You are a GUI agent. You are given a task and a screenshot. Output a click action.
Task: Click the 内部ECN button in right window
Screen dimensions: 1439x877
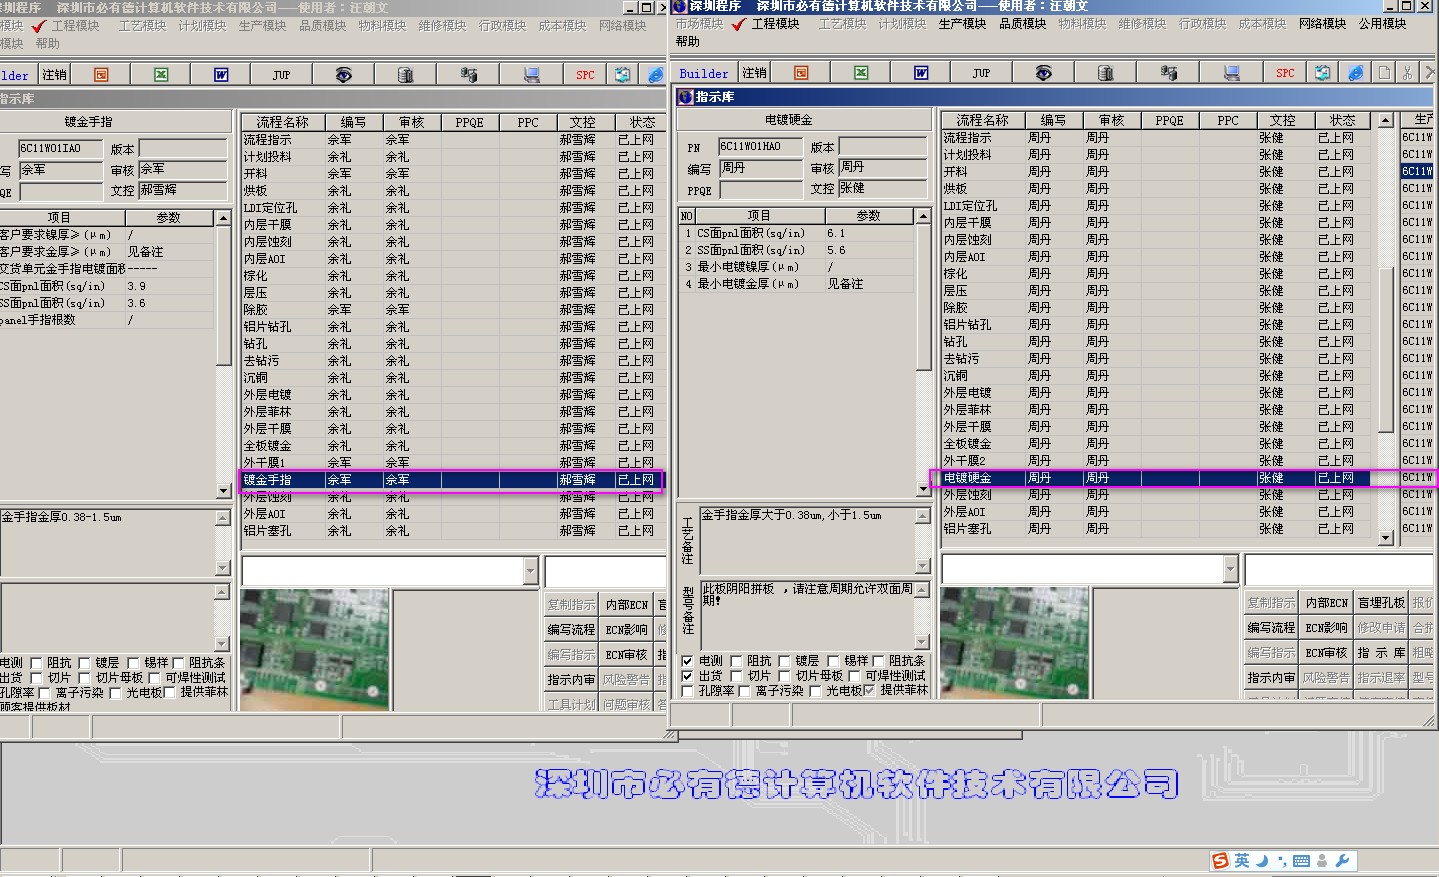coord(1326,602)
